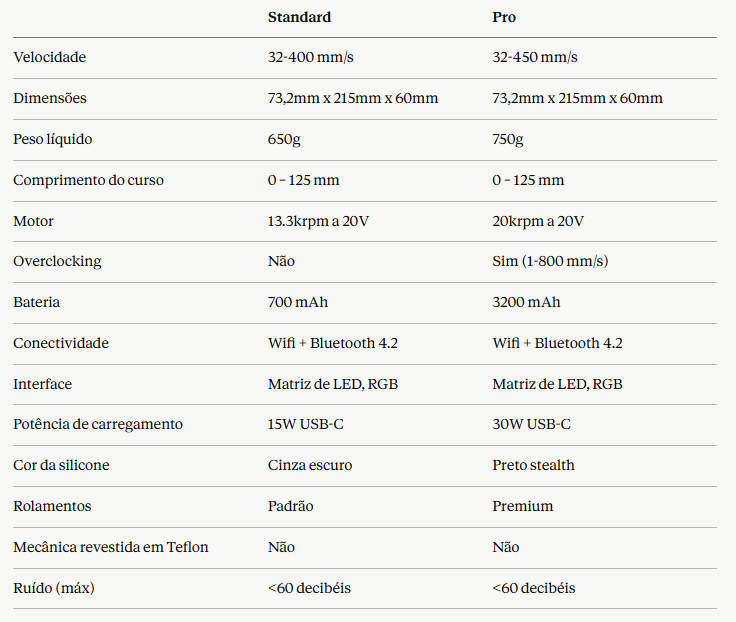Screen dimensions: 736x622
Task: Click the 650g Standard weight value
Action: pos(284,139)
